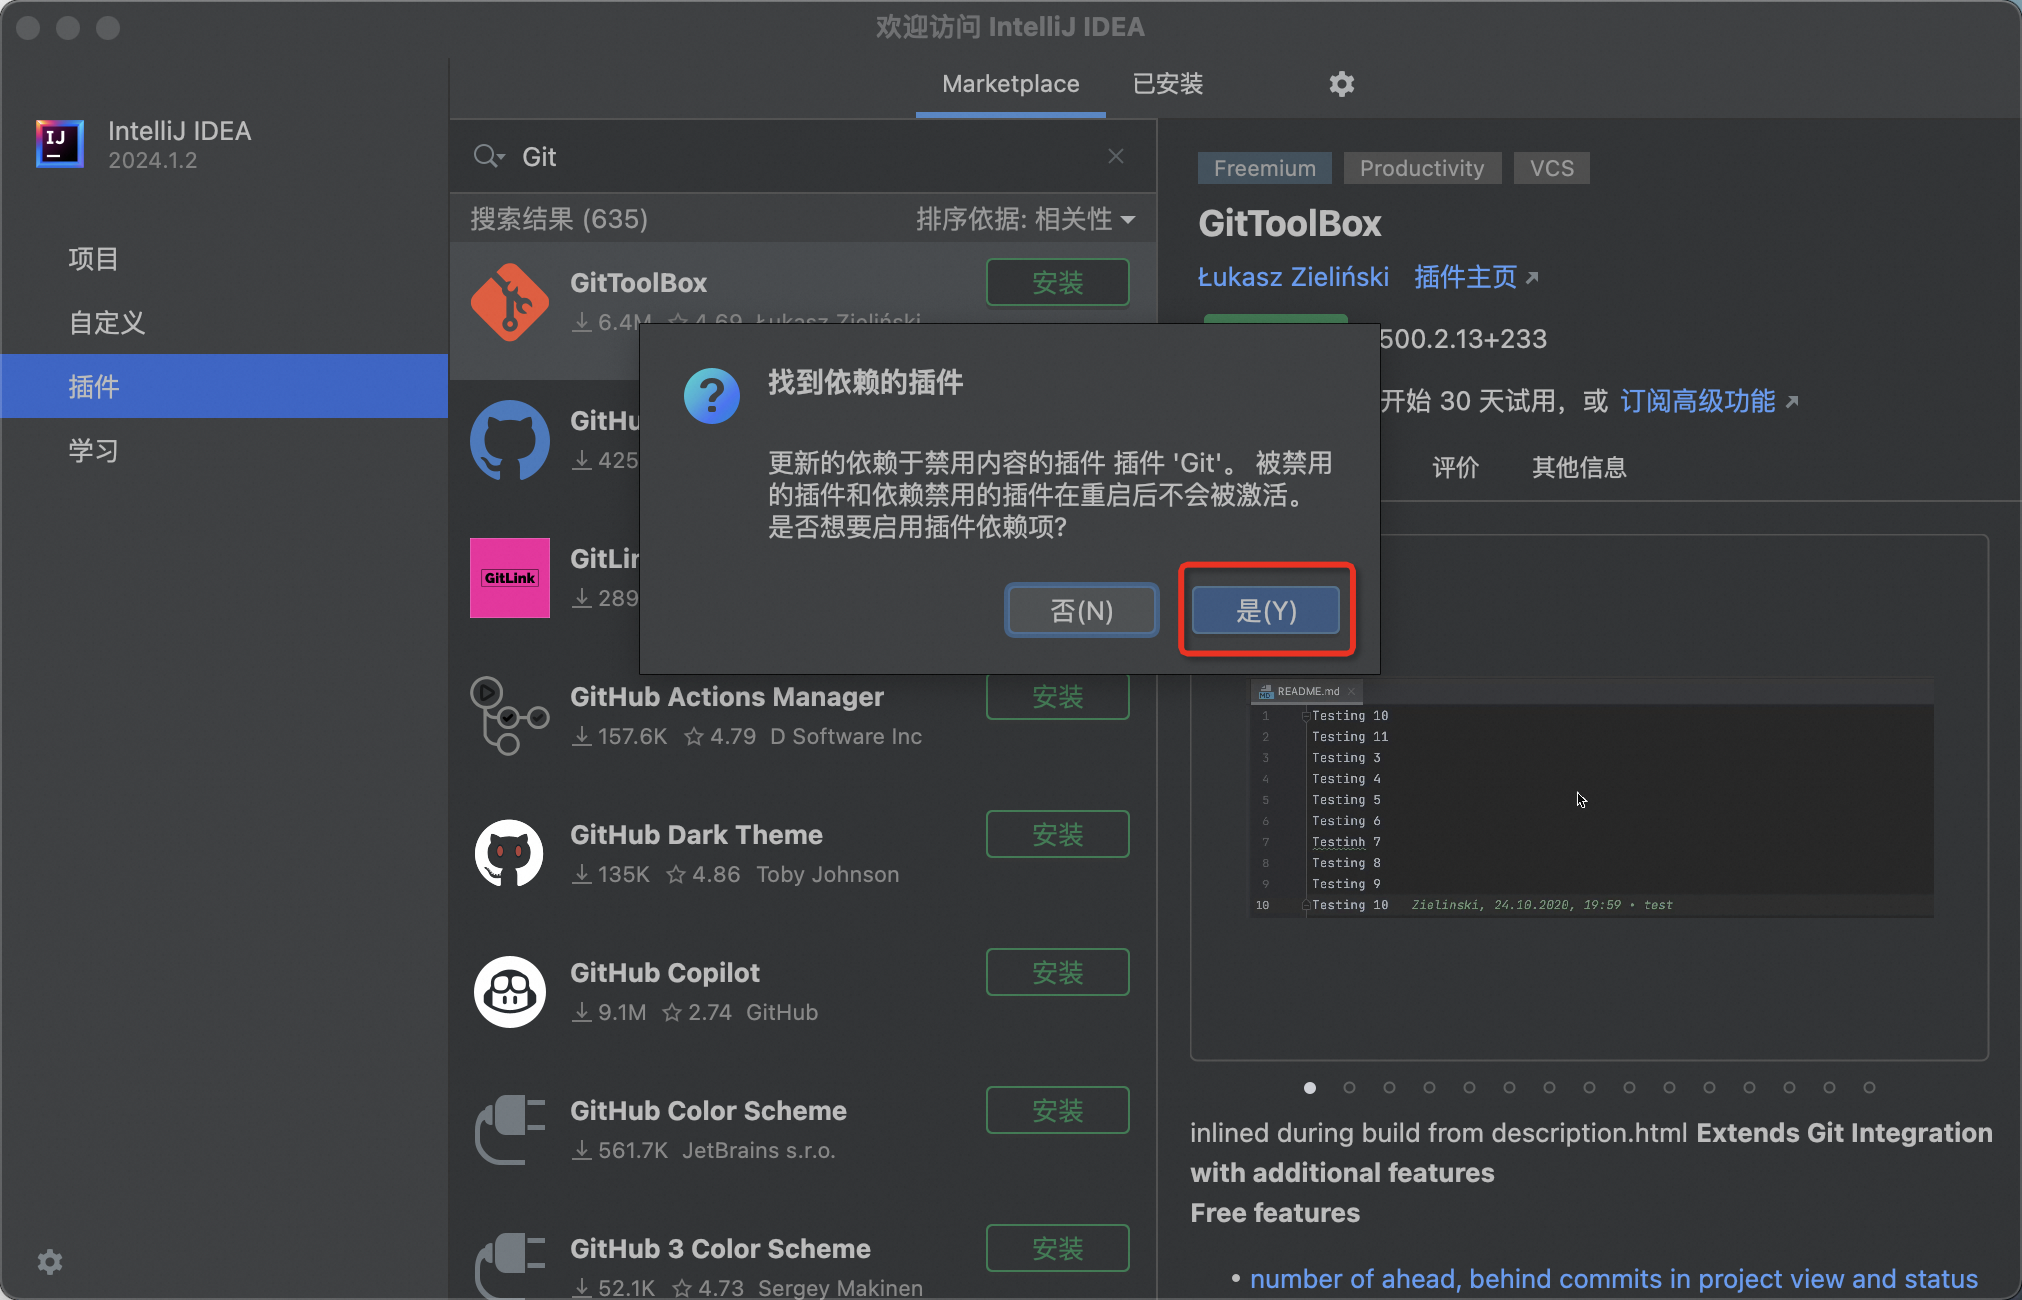Decline with the 否(N) button
This screenshot has height=1300, width=2022.
(x=1081, y=610)
